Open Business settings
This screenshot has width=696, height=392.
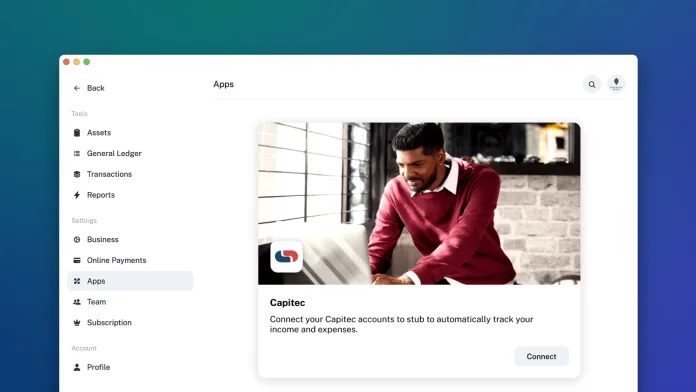click(x=130, y=240)
